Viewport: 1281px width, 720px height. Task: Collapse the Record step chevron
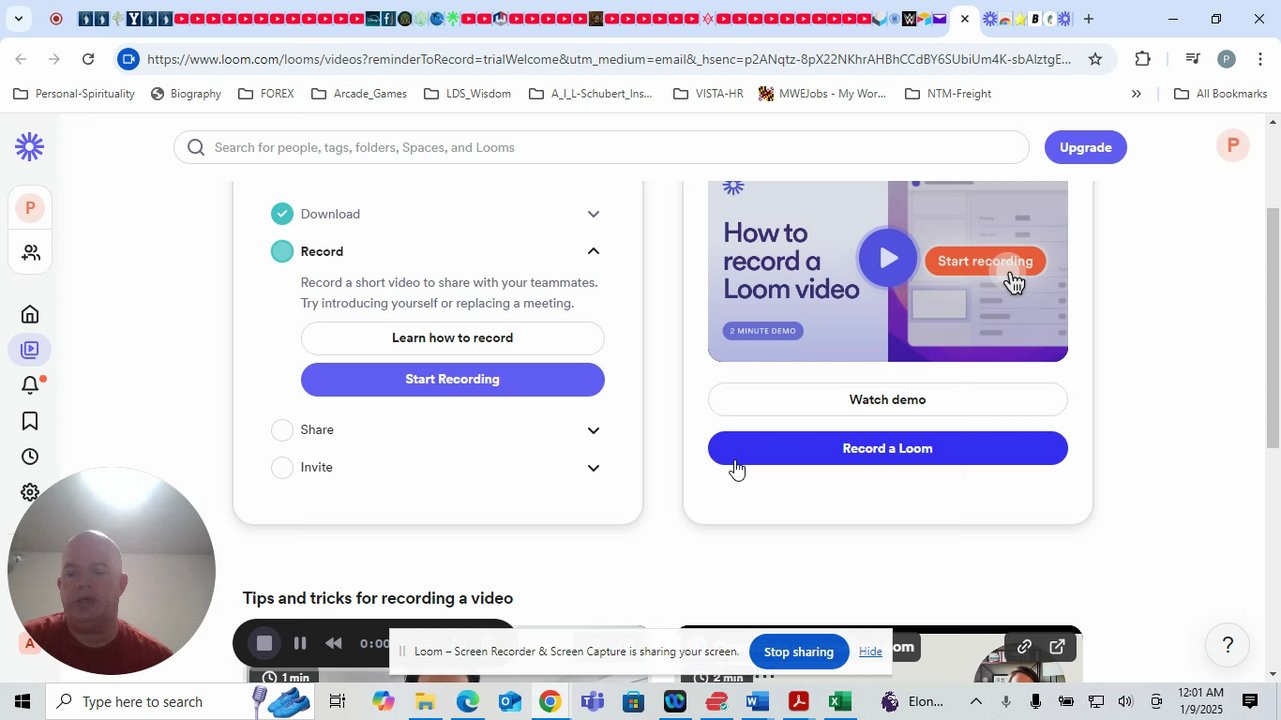(593, 251)
